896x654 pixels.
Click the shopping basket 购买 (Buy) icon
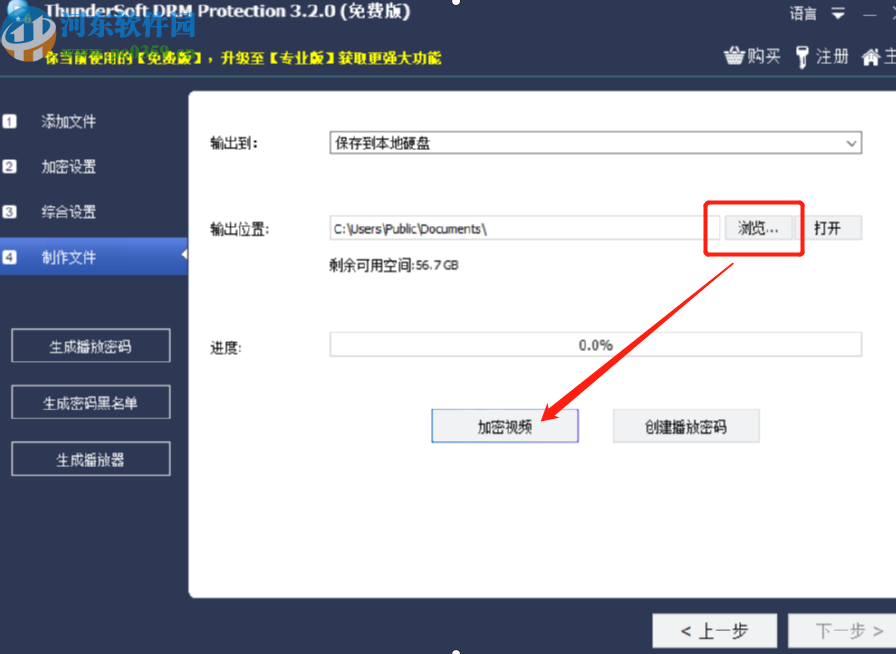tap(736, 56)
